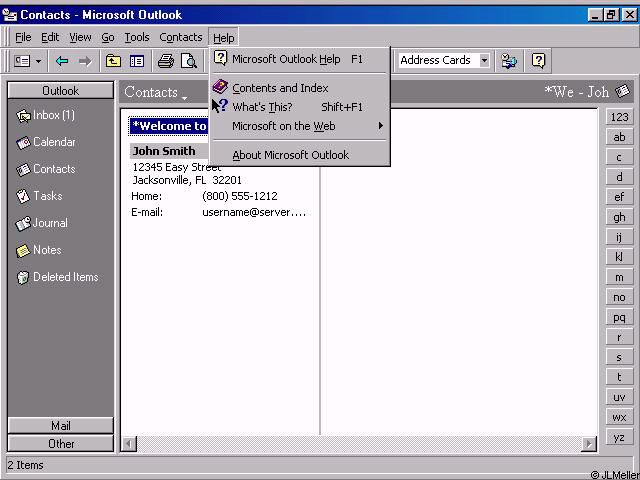640x480 pixels.
Task: Select the Outlook group button
Action: click(x=60, y=91)
